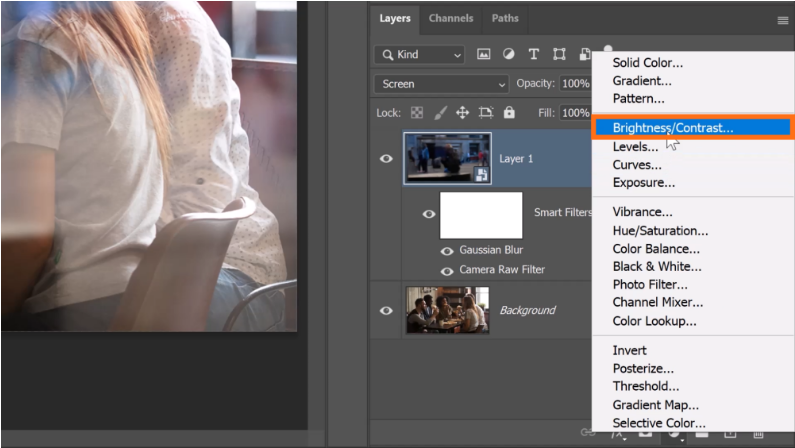Click the Smart Filters white mask thumbnail
This screenshot has width=795, height=448.
pyautogui.click(x=481, y=214)
